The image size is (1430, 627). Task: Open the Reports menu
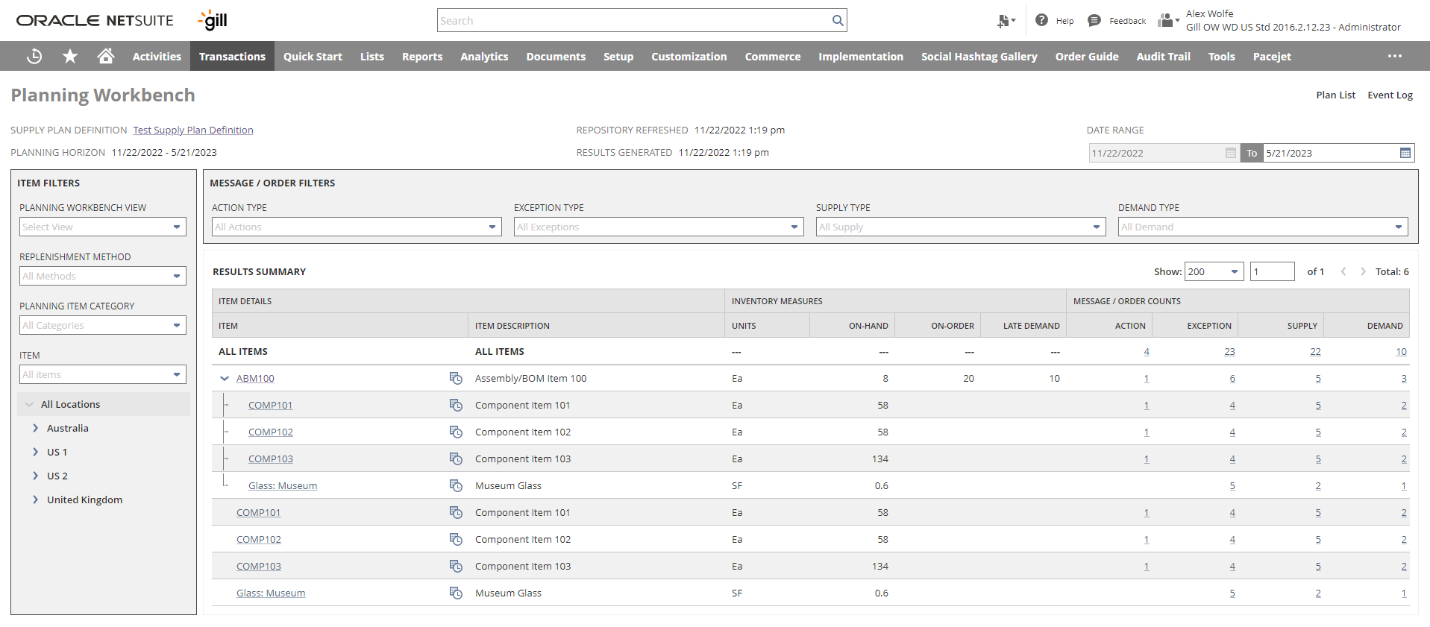pyautogui.click(x=422, y=56)
